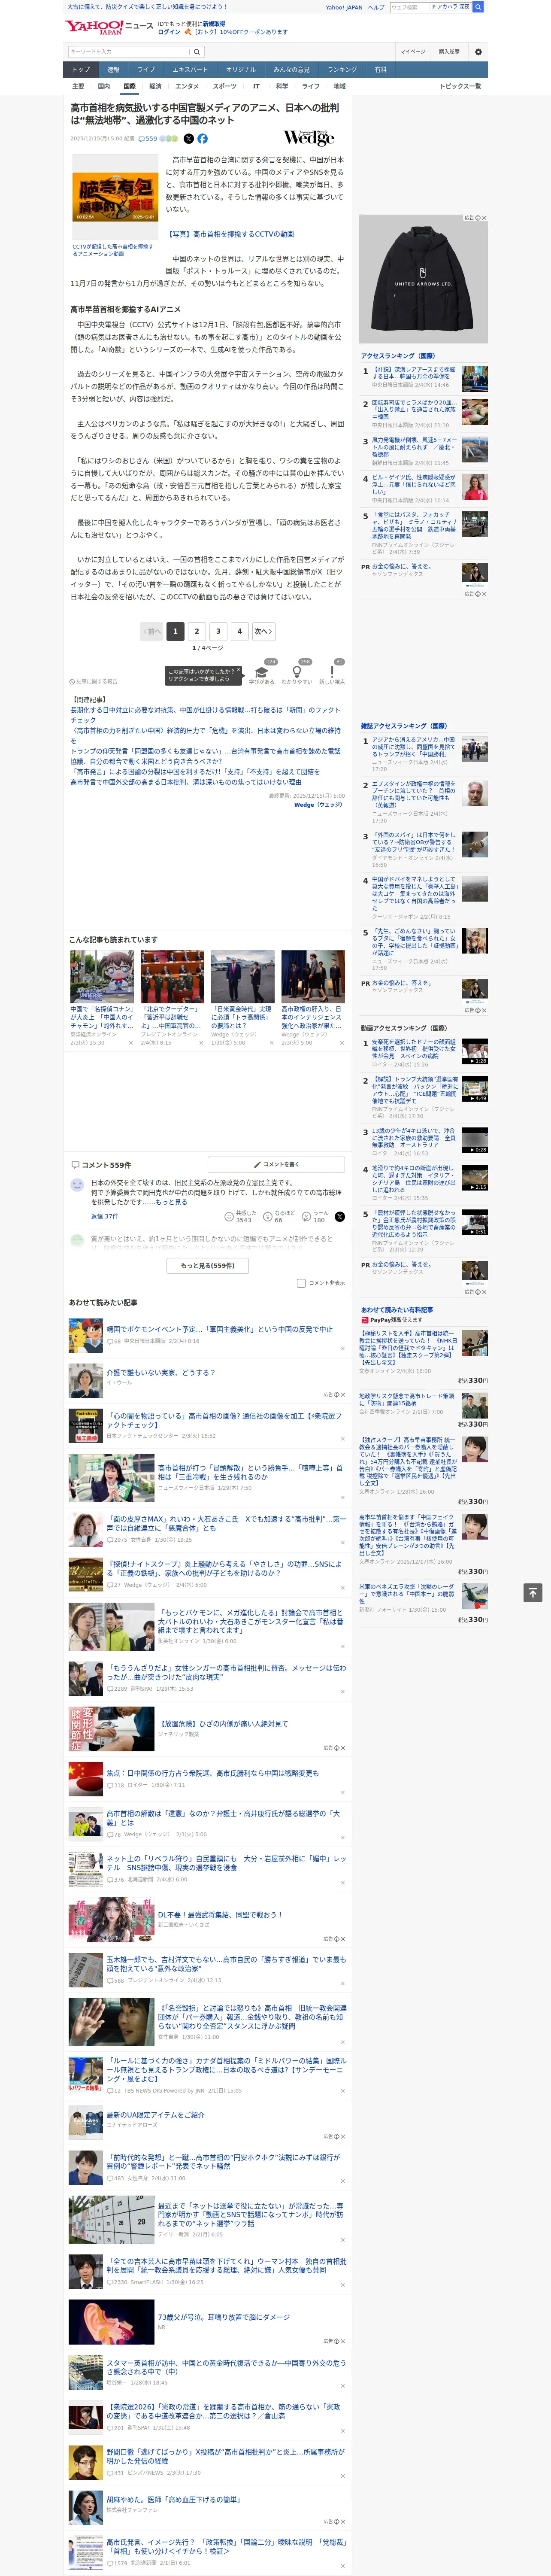Open article 高市首相の解散は「違憲」なのか？
The image size is (551, 2576).
click(223, 1817)
